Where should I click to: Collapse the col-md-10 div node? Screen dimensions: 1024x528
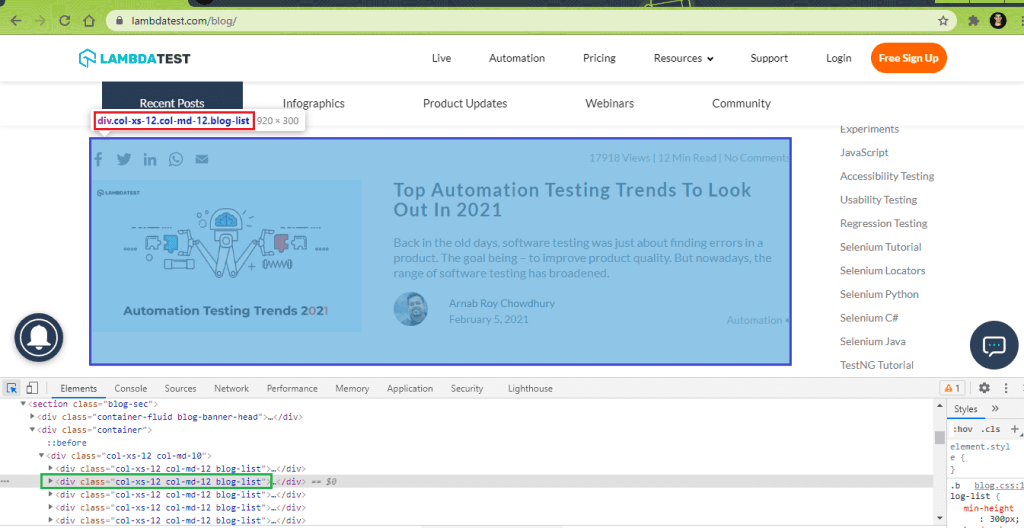click(42, 455)
